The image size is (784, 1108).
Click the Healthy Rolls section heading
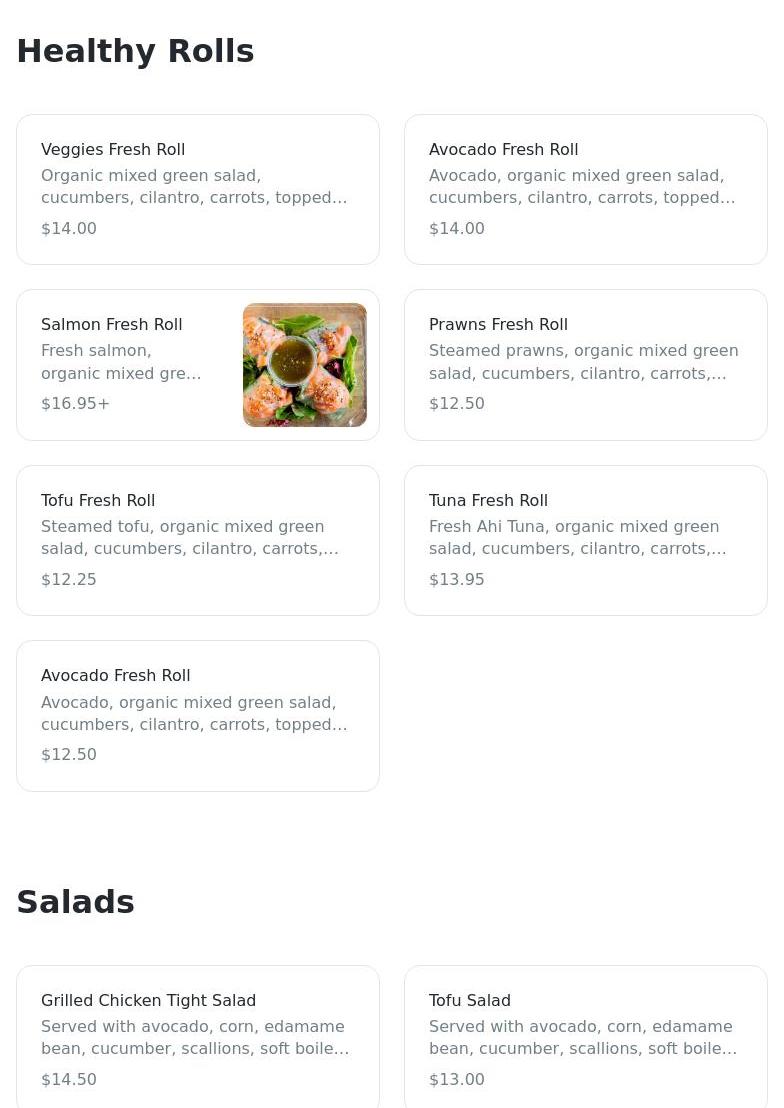[x=135, y=52]
